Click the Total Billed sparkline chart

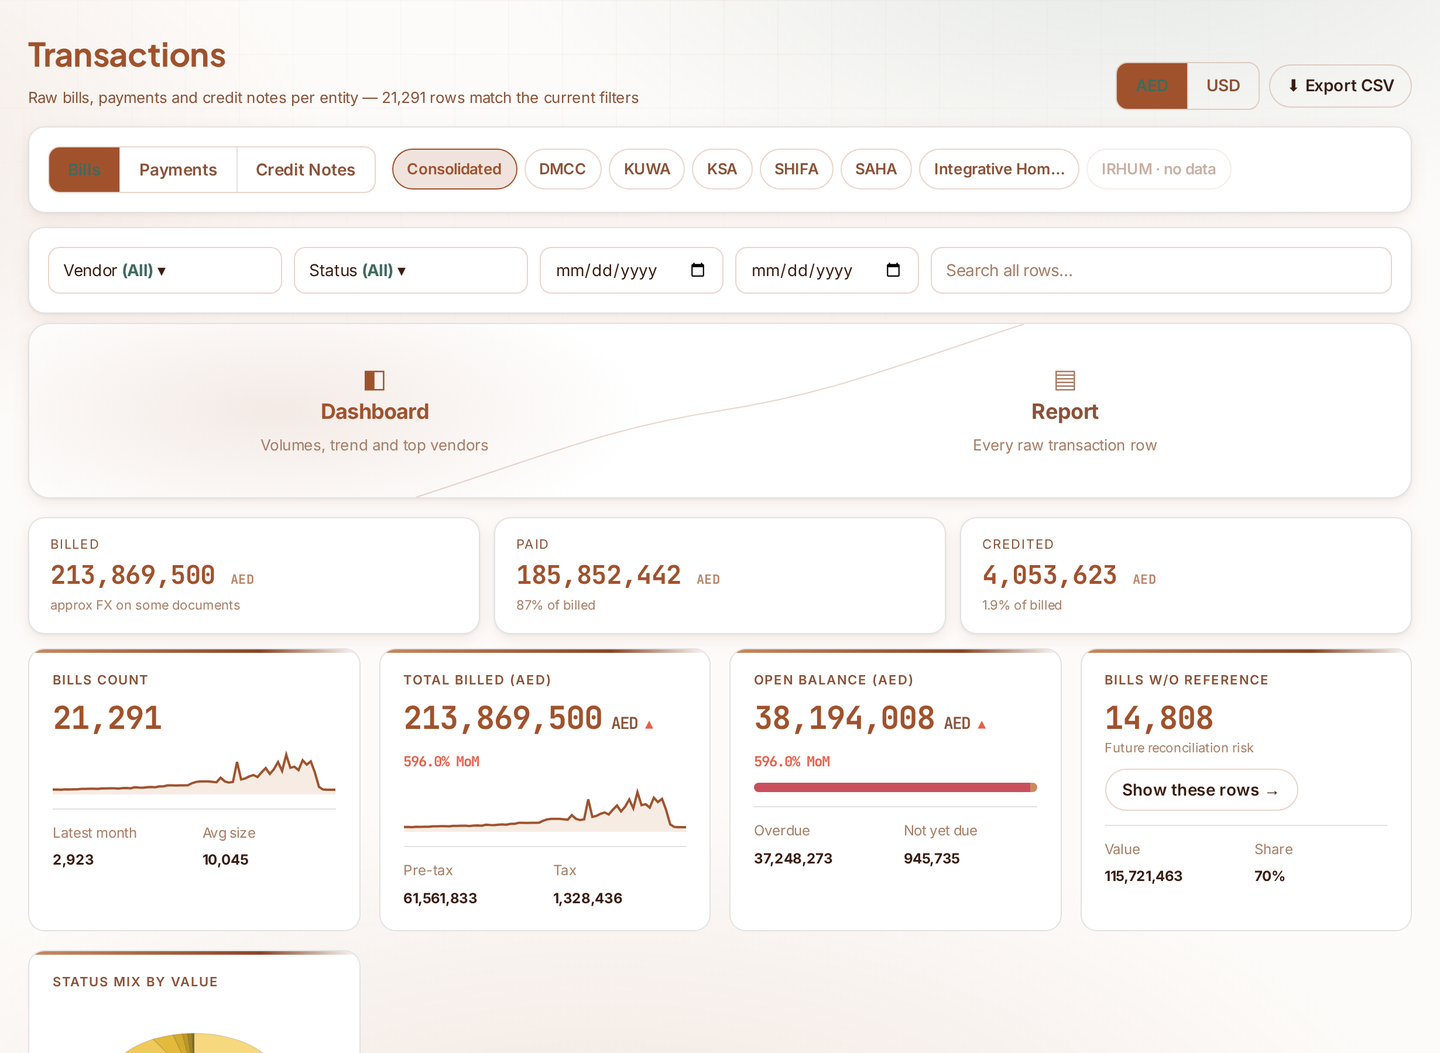[x=545, y=811]
